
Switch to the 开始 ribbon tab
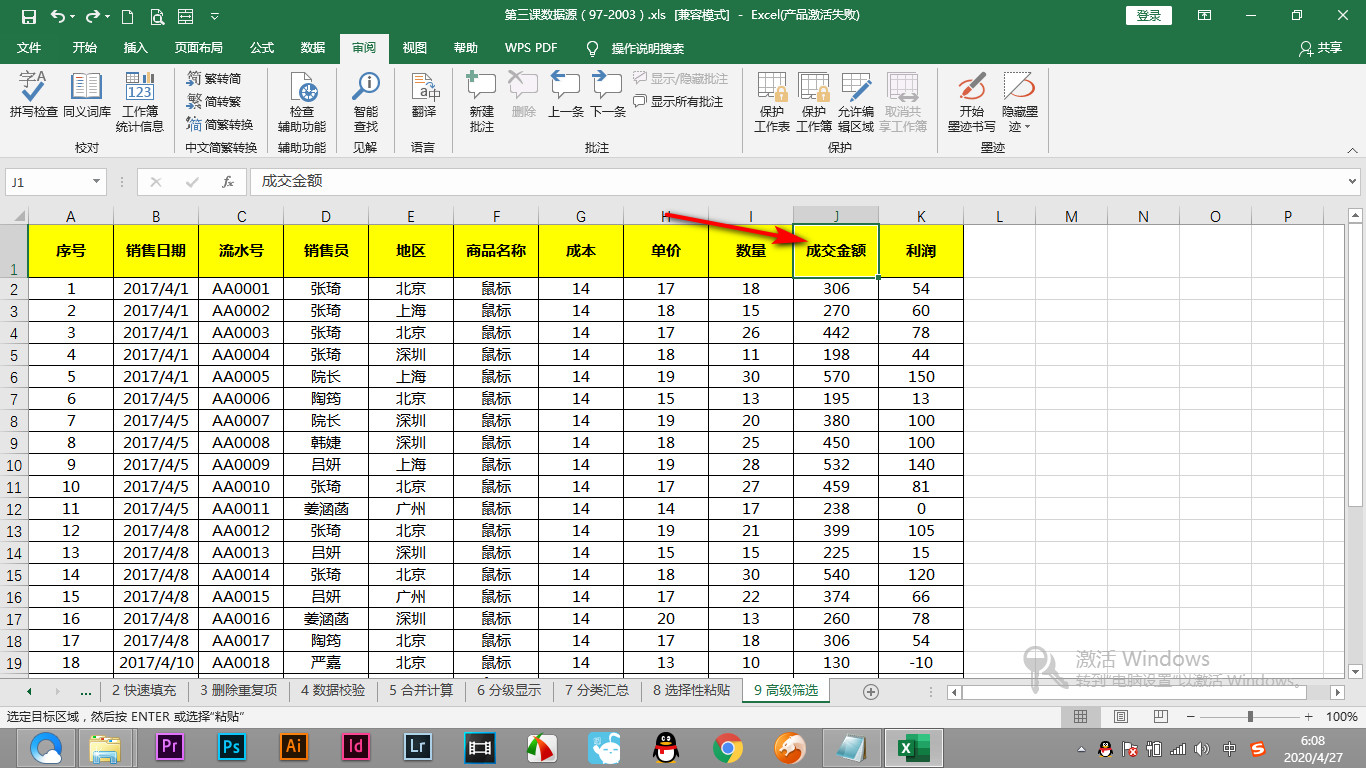point(85,47)
